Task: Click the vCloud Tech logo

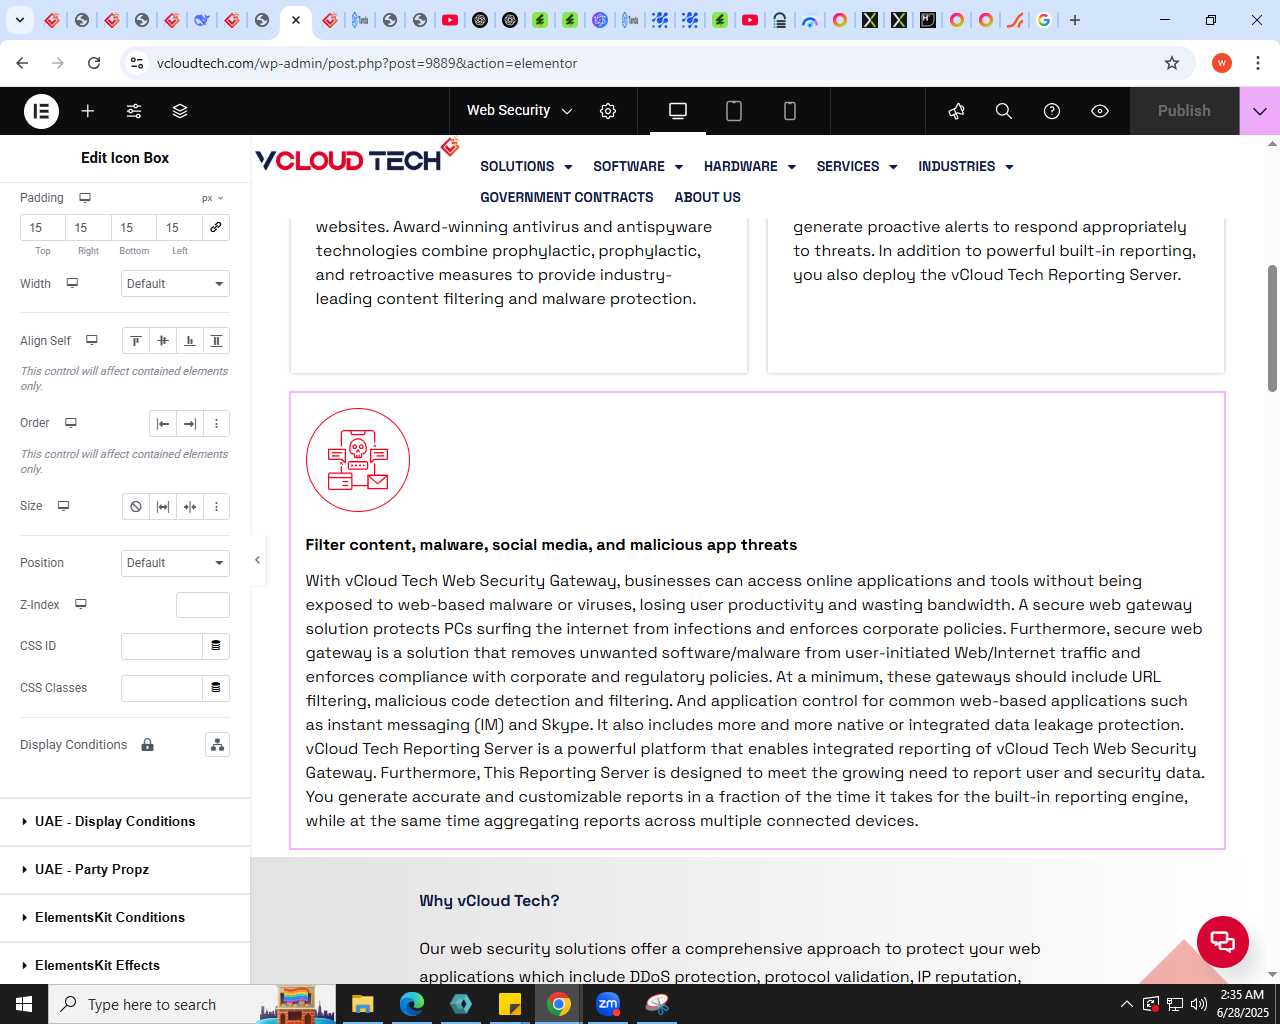Action: 357,156
